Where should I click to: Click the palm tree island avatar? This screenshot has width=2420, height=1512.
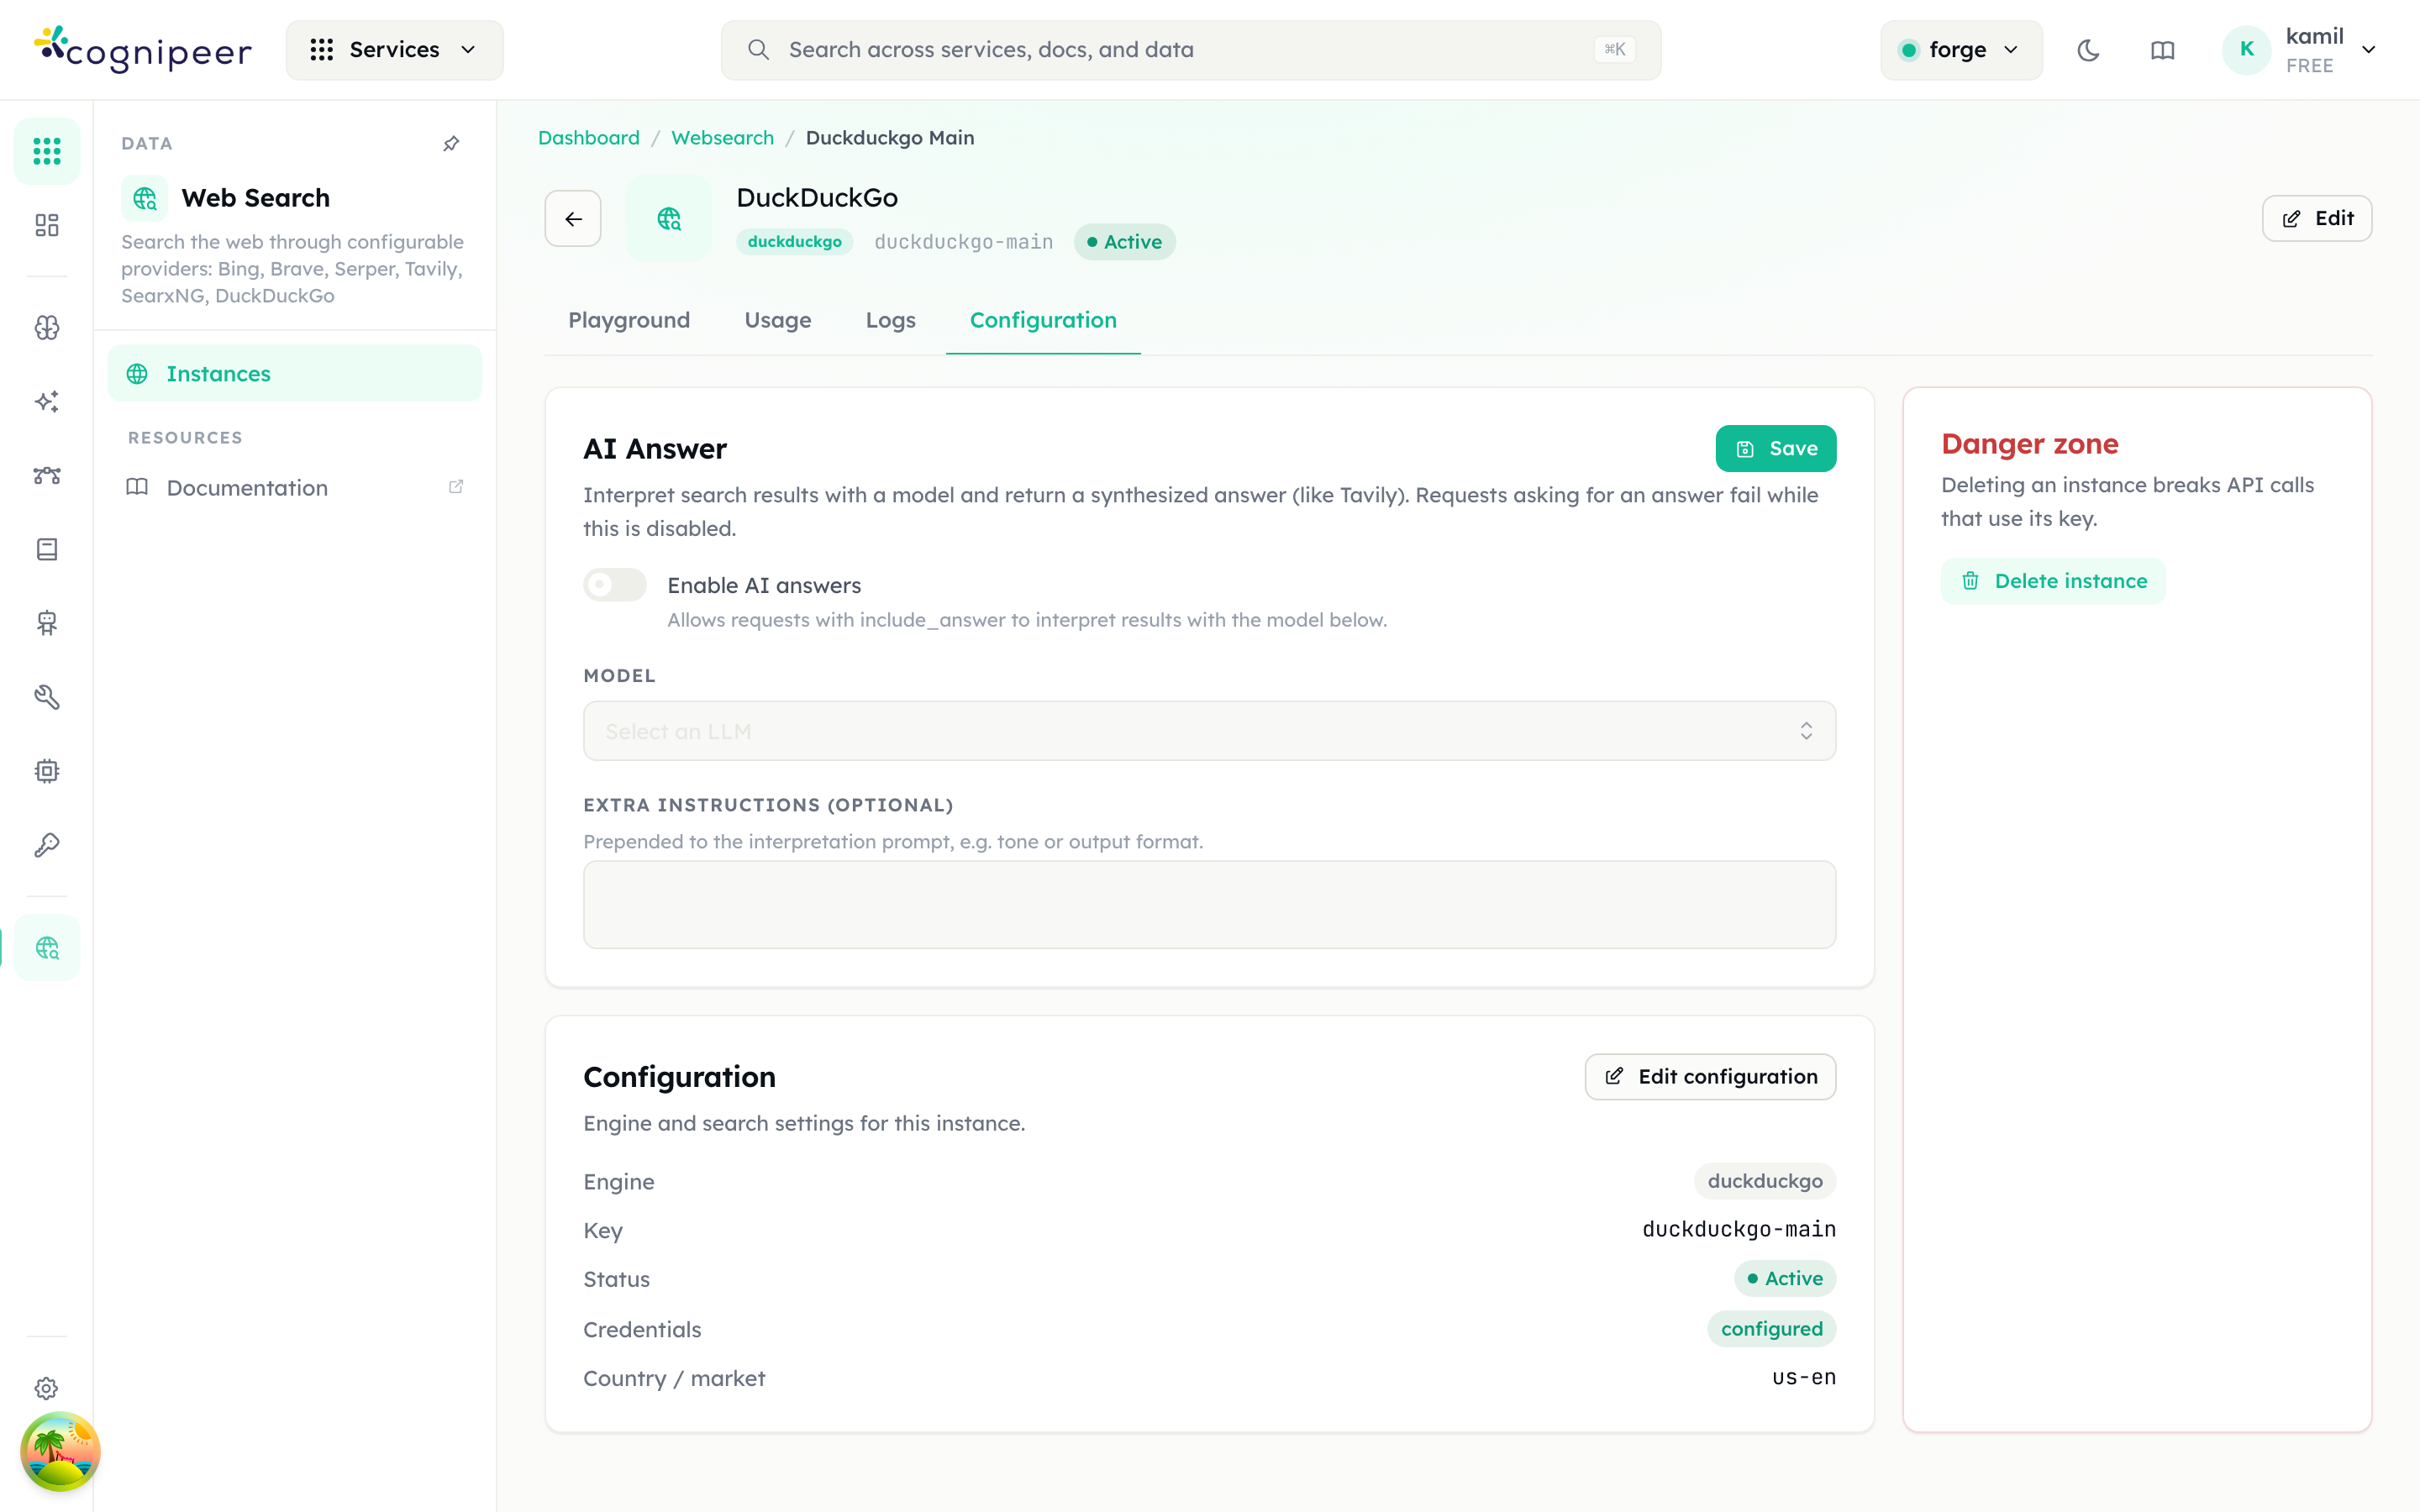(x=60, y=1451)
